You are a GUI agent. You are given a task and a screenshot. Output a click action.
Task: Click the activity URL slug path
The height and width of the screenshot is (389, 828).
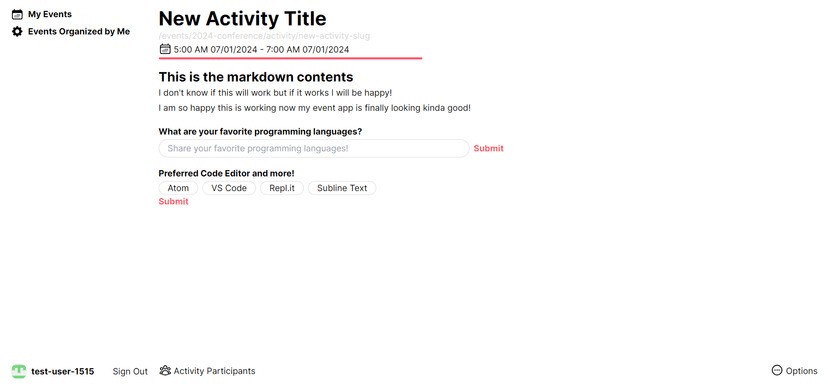click(264, 36)
